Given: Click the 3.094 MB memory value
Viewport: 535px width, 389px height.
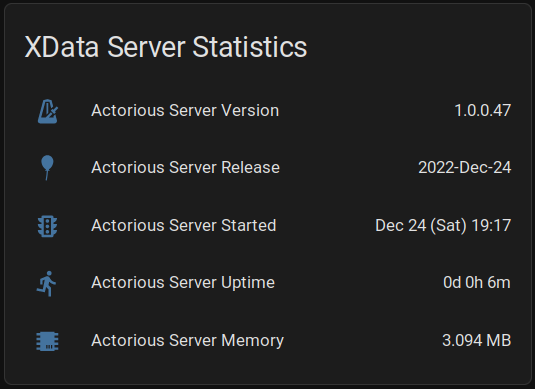Looking at the screenshot, I should tap(477, 341).
